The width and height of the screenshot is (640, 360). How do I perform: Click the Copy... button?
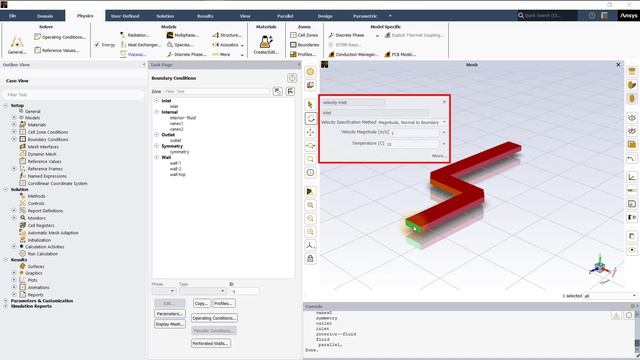coord(202,303)
